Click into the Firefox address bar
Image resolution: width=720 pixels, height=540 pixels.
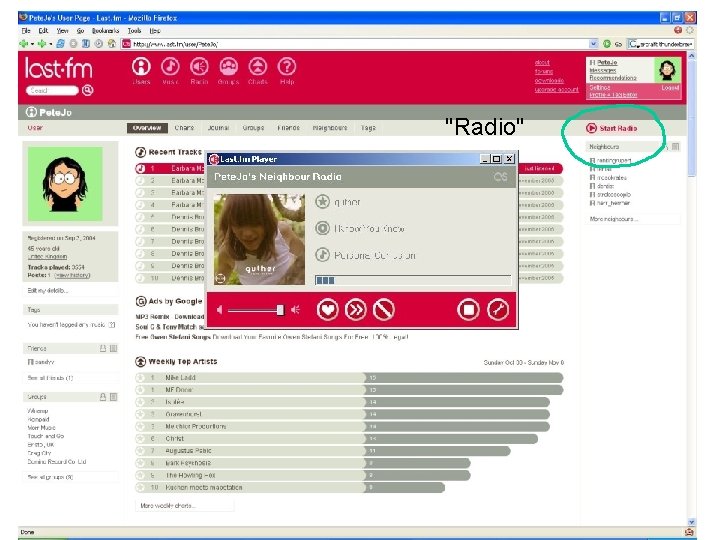point(356,44)
